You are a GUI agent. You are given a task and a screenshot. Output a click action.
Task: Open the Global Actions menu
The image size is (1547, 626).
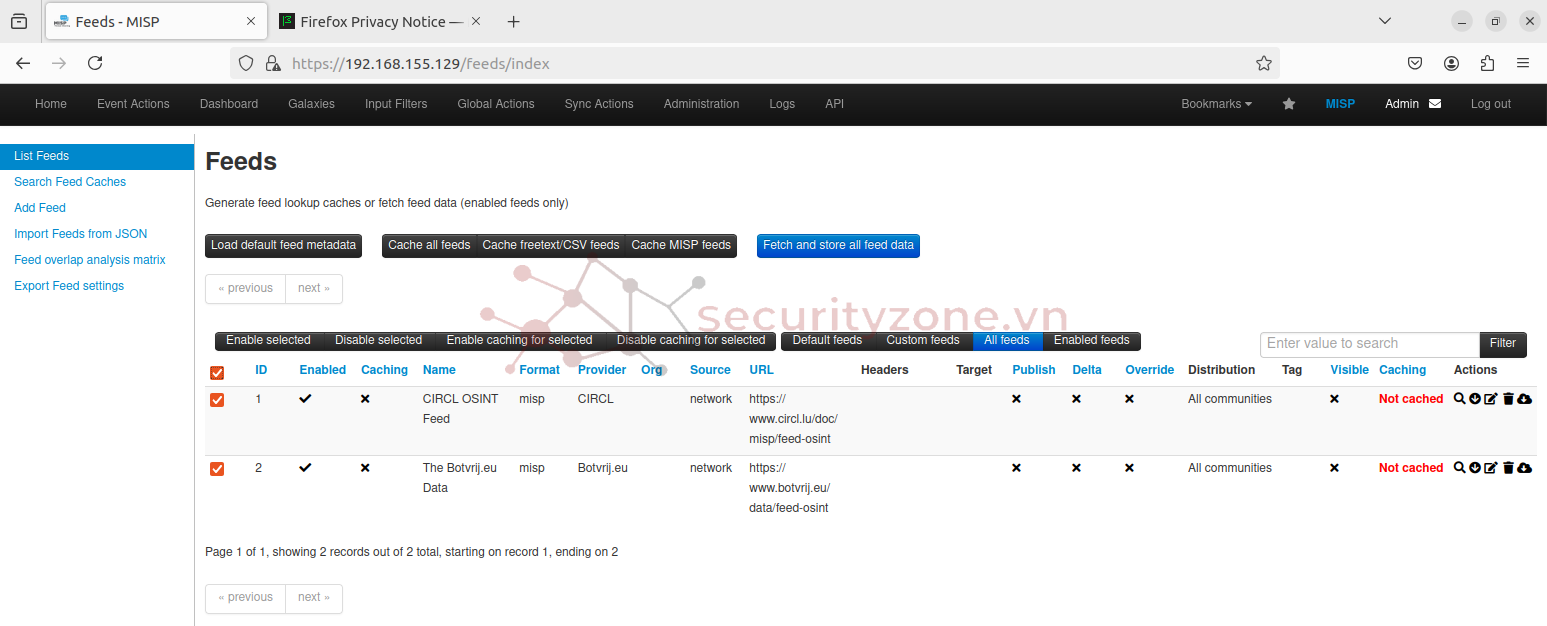(496, 104)
